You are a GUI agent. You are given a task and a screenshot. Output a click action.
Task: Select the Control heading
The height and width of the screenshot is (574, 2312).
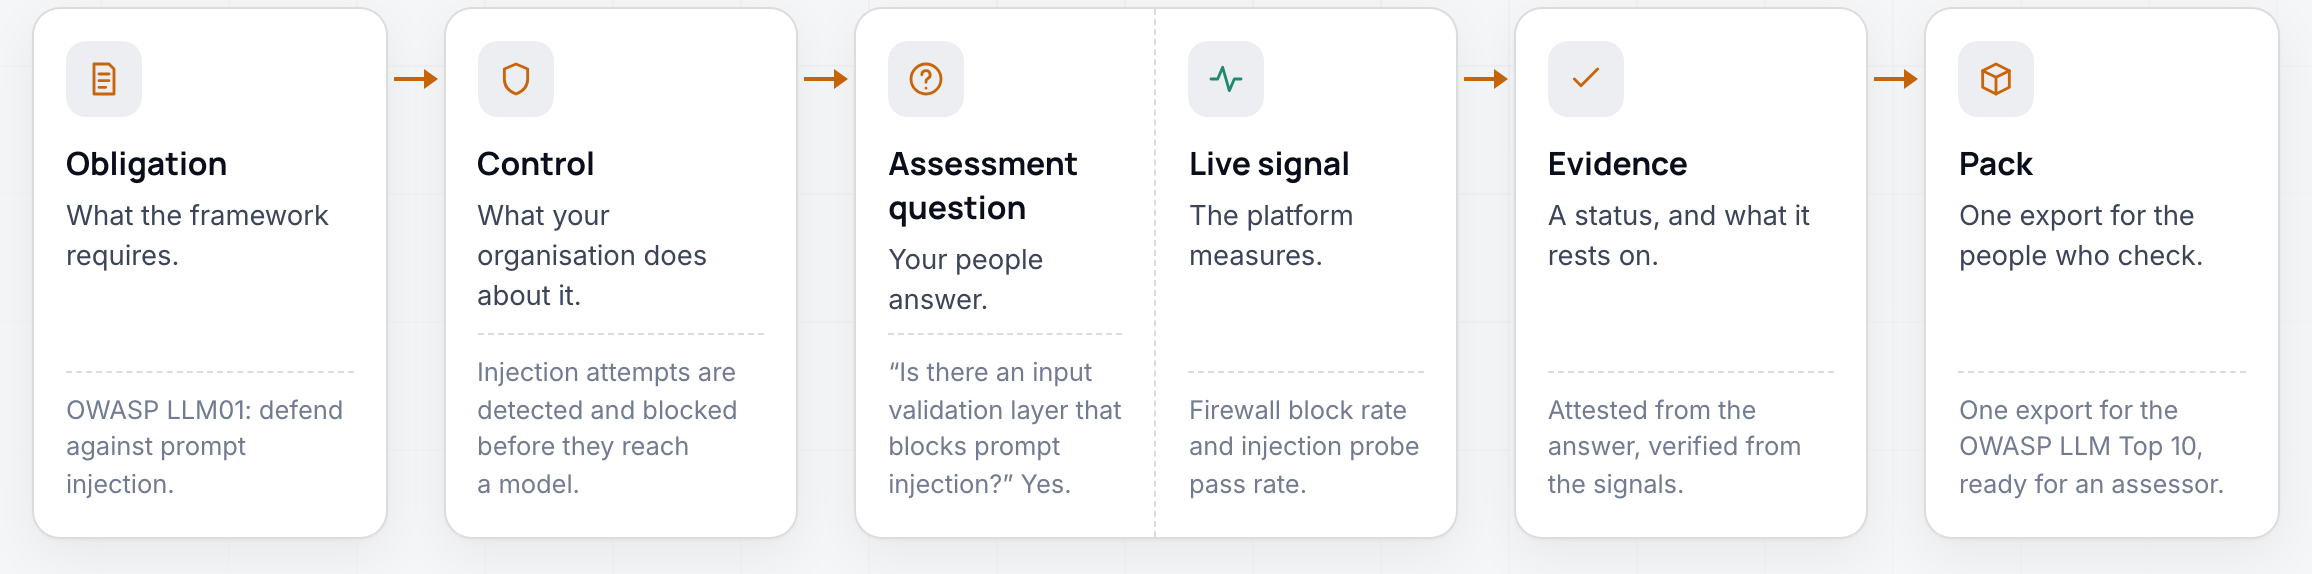pyautogui.click(x=536, y=164)
